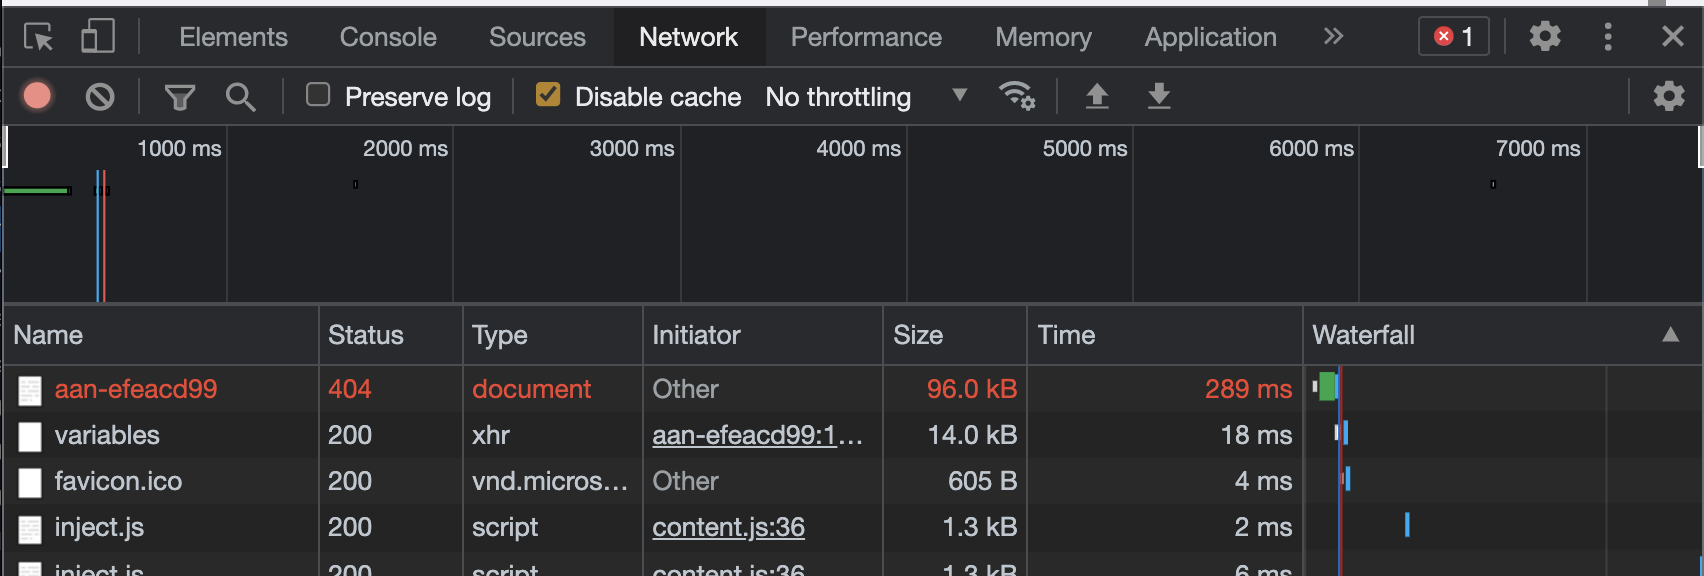The width and height of the screenshot is (1704, 576).
Task: Select the aan-efeacd99 request row
Action: coord(135,389)
